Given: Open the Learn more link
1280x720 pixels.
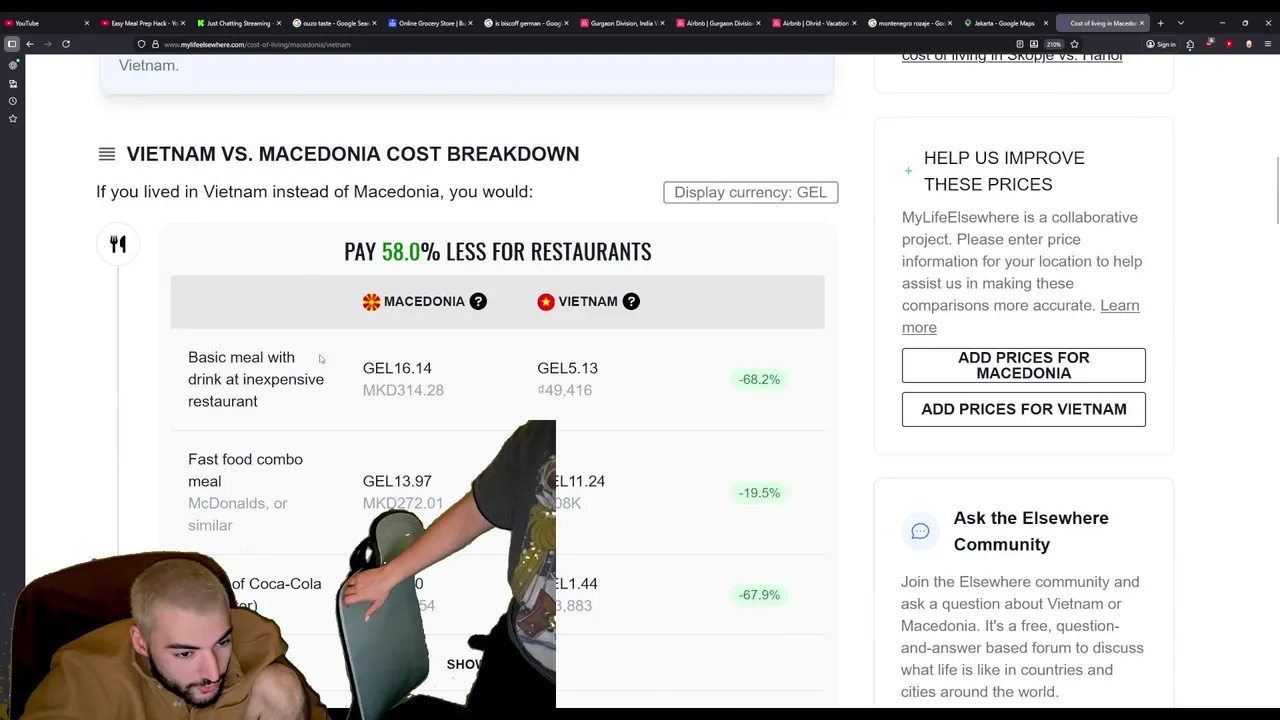Looking at the screenshot, I should coord(1020,316).
